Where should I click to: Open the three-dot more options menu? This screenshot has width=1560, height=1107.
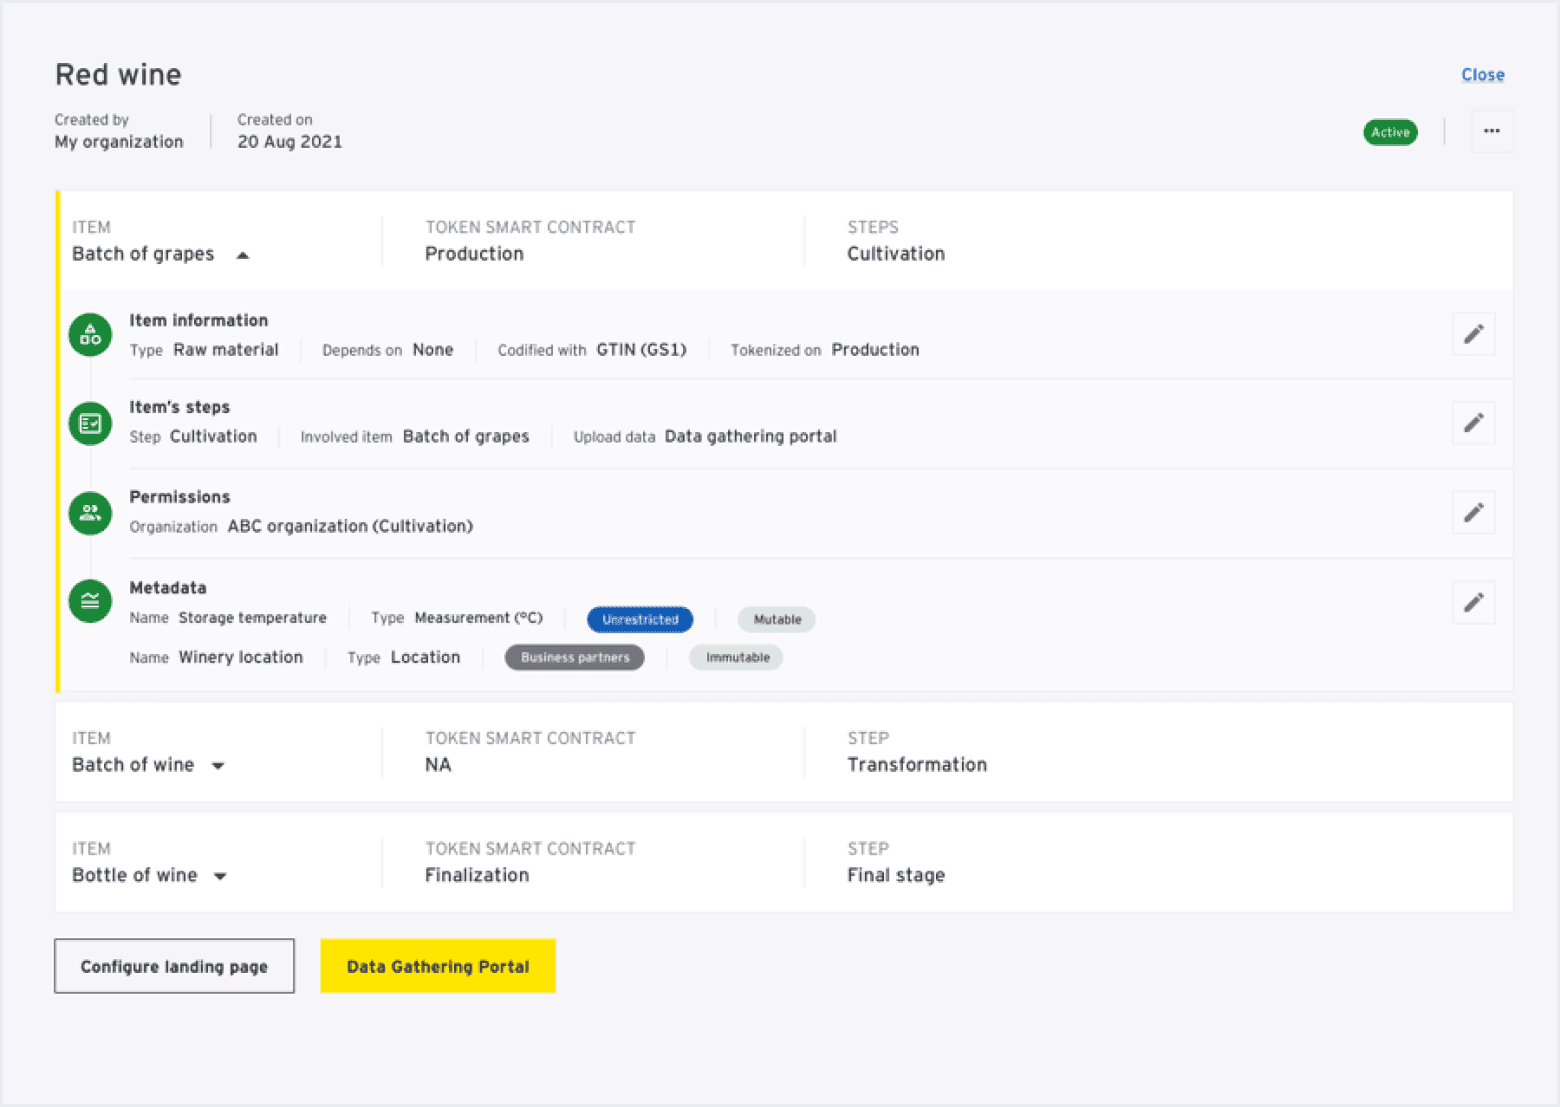click(1491, 131)
